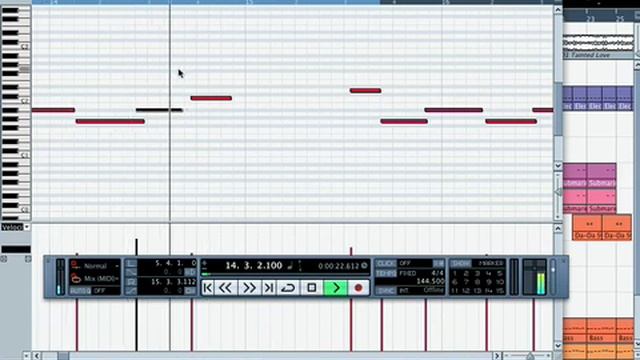Screen dimensions: 640x360
Task: Click the FIXED tempo mode label
Action: pos(407,273)
